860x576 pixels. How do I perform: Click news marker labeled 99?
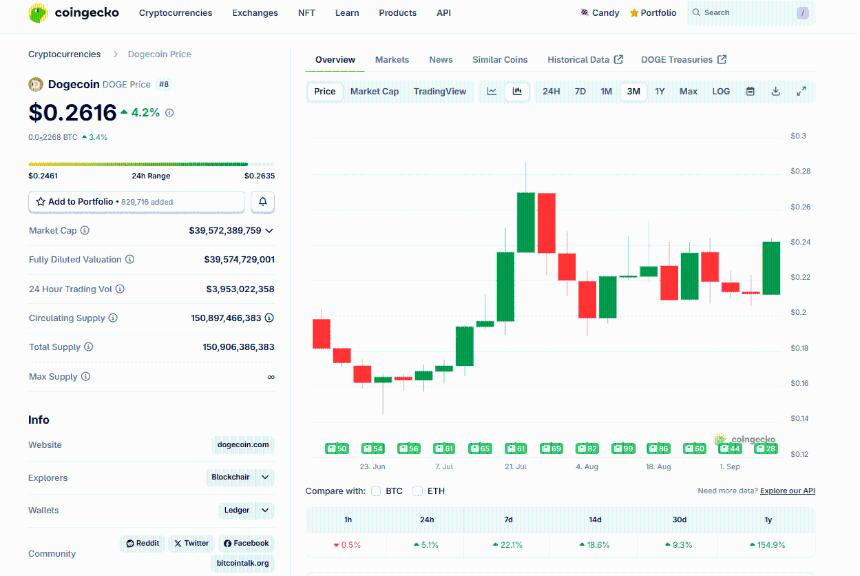(x=623, y=449)
